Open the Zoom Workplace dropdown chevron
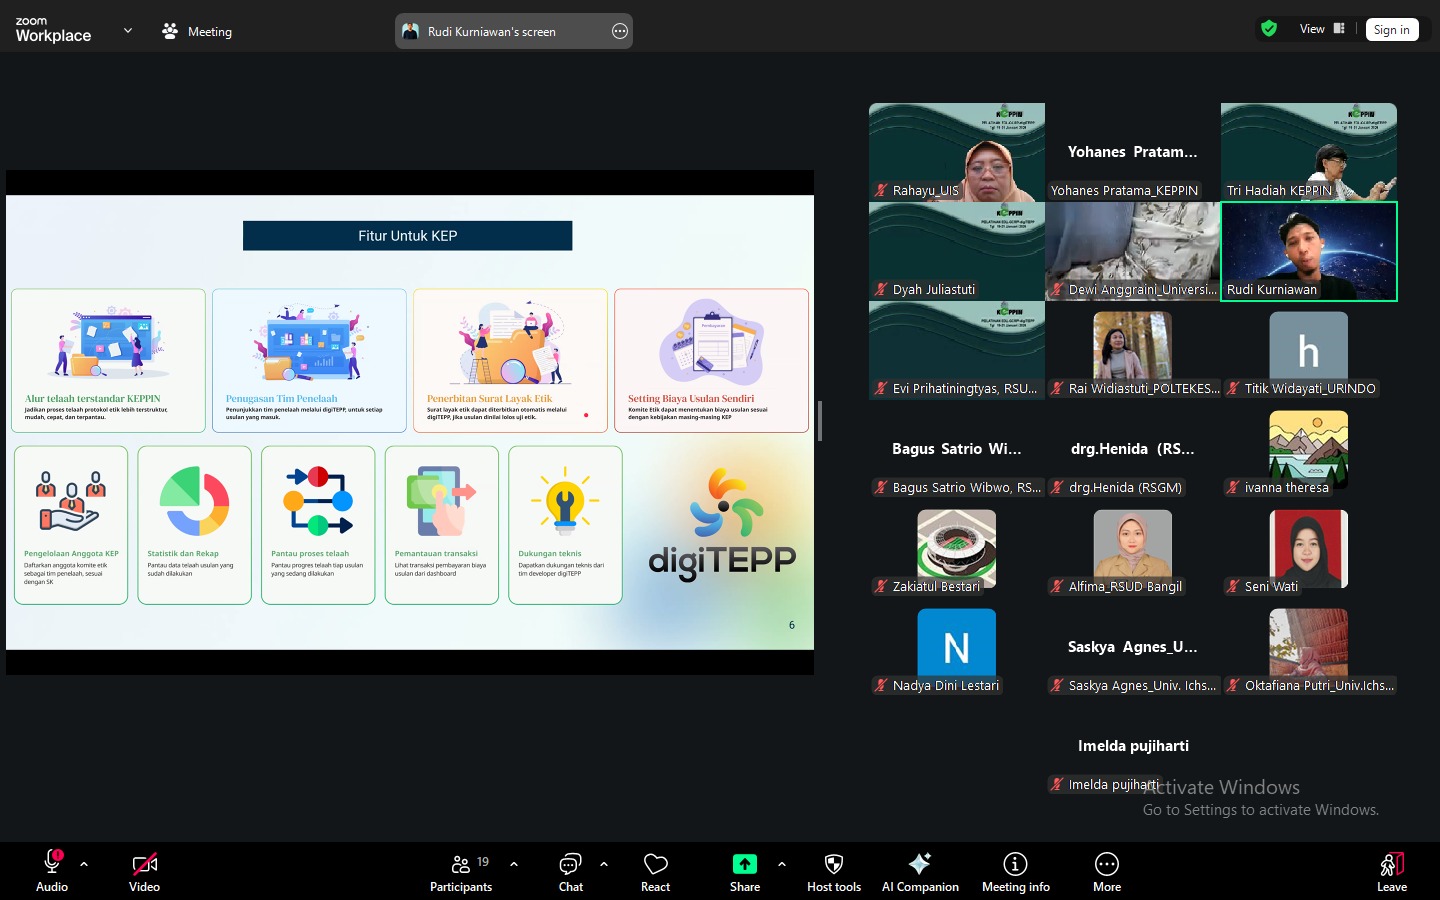1440x900 pixels. click(128, 31)
